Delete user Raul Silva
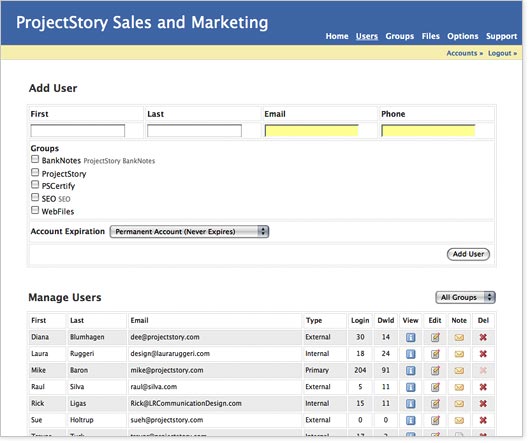The image size is (529, 443). [x=483, y=387]
